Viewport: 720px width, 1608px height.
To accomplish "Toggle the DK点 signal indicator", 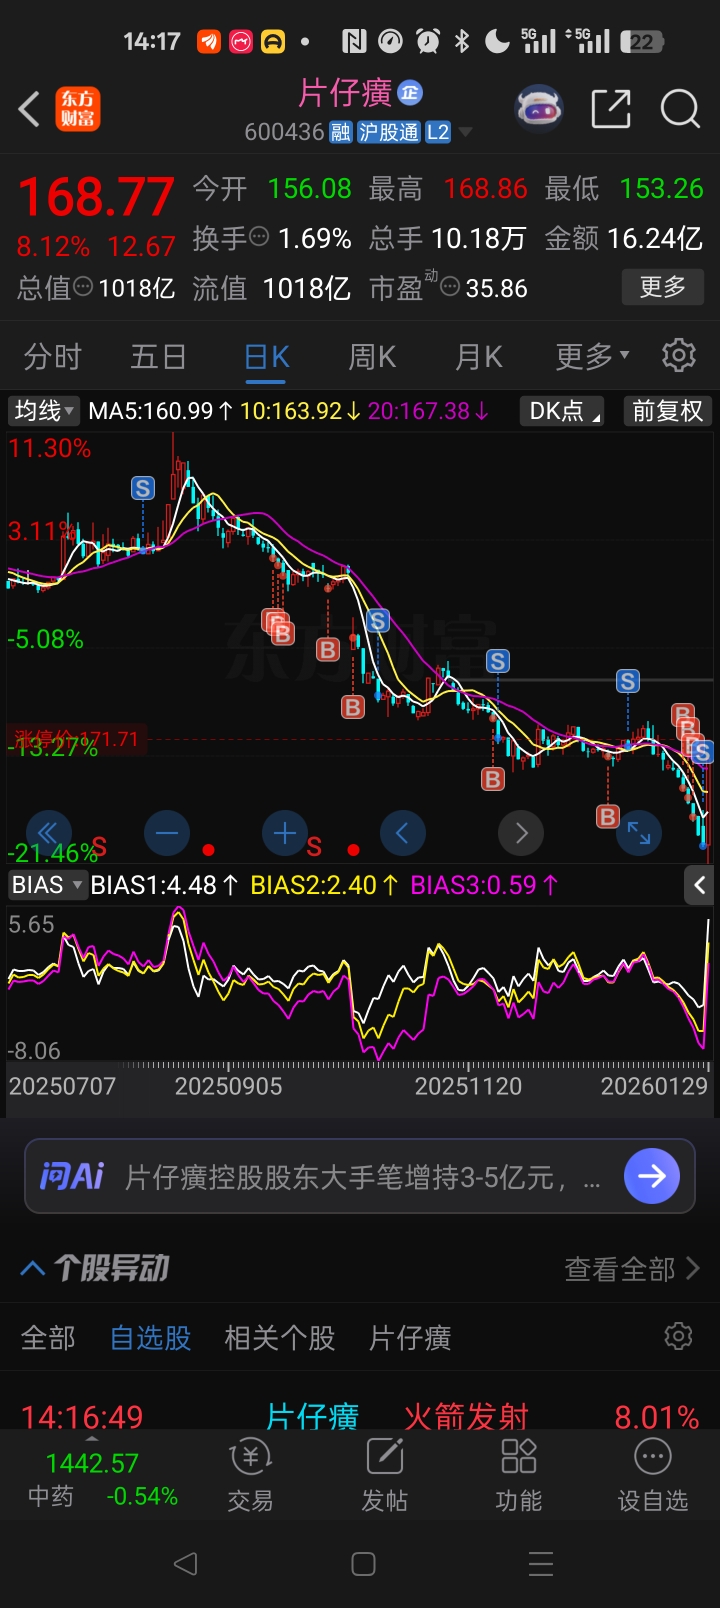I will (563, 411).
